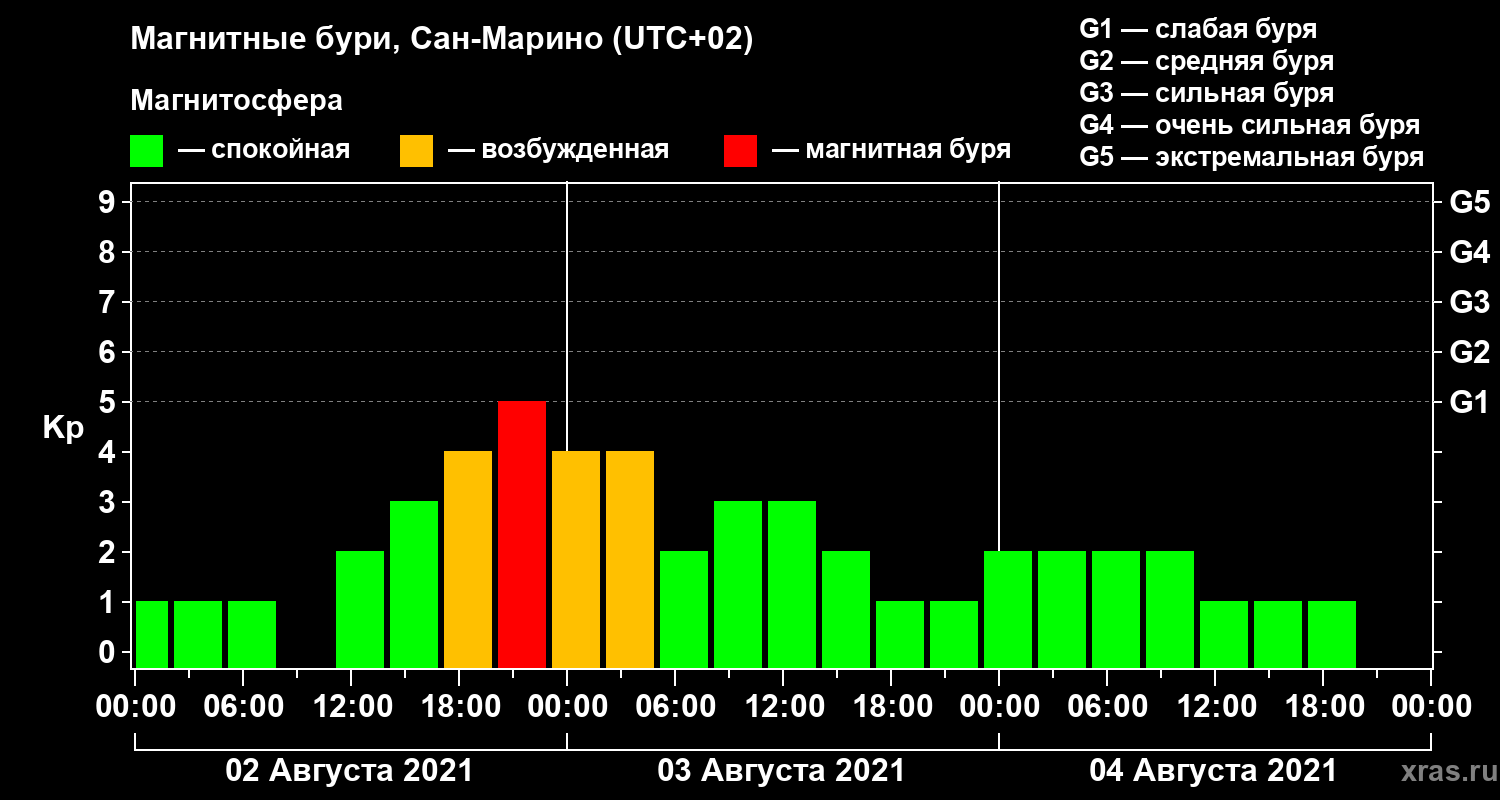
Task: Select the orange bar starting 00:00 on 03 Августа
Action: pos(576,559)
